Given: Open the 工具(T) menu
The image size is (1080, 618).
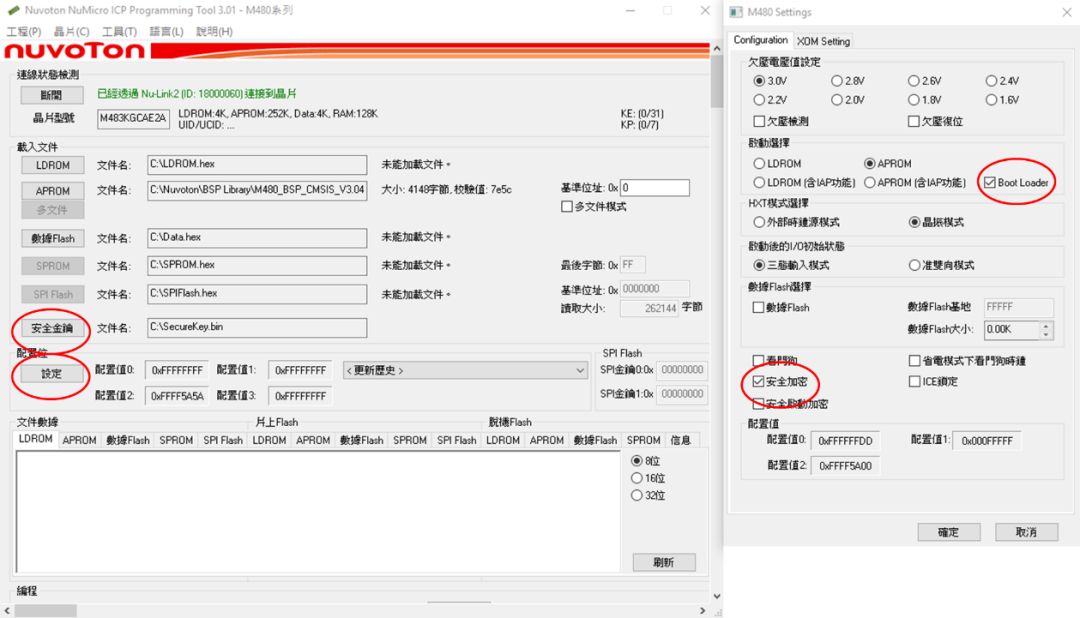Looking at the screenshot, I should 119,32.
